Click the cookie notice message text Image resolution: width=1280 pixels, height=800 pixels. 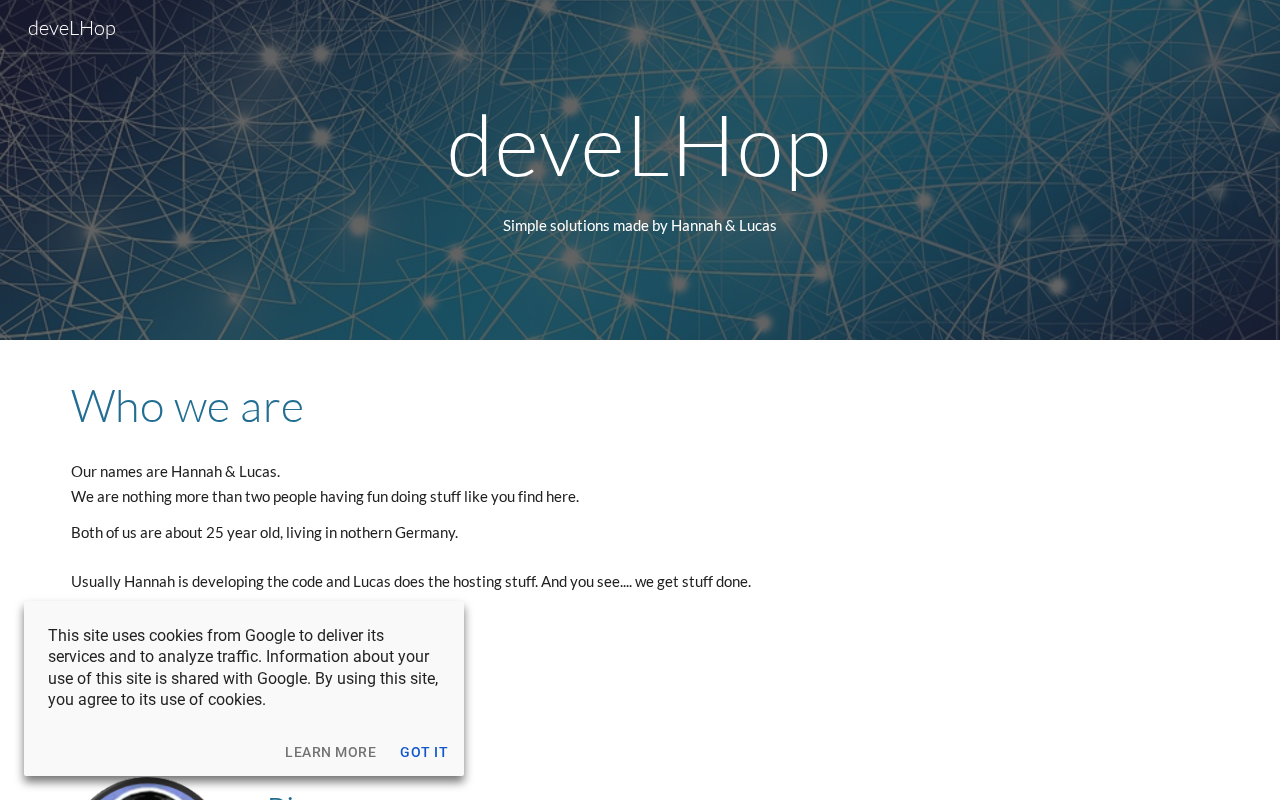click(244, 667)
